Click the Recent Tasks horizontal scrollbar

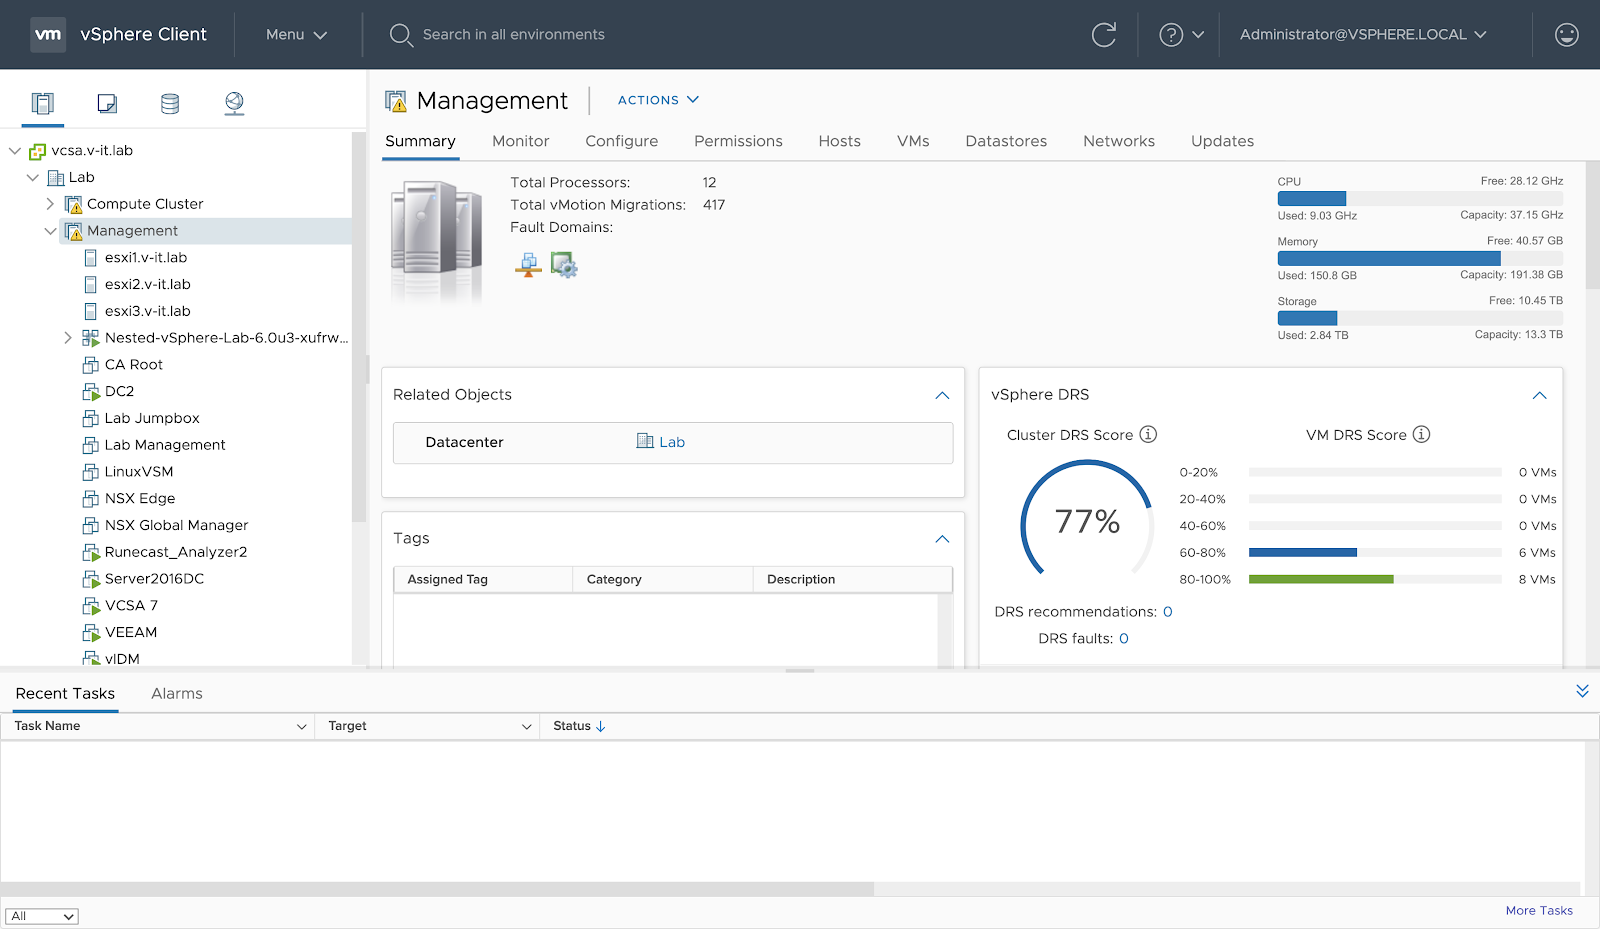pos(437,888)
